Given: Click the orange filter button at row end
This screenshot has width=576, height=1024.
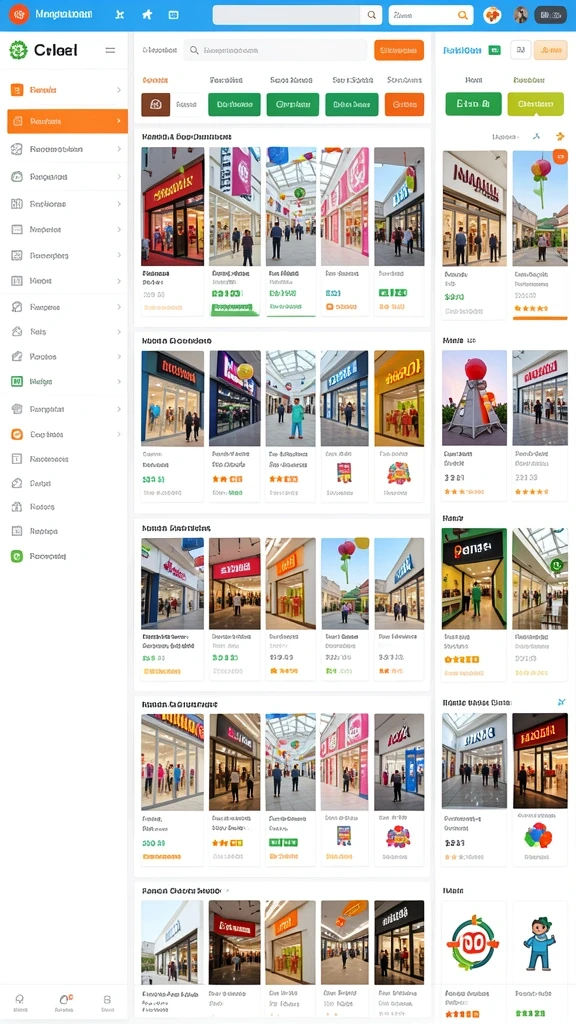Looking at the screenshot, I should (x=404, y=104).
